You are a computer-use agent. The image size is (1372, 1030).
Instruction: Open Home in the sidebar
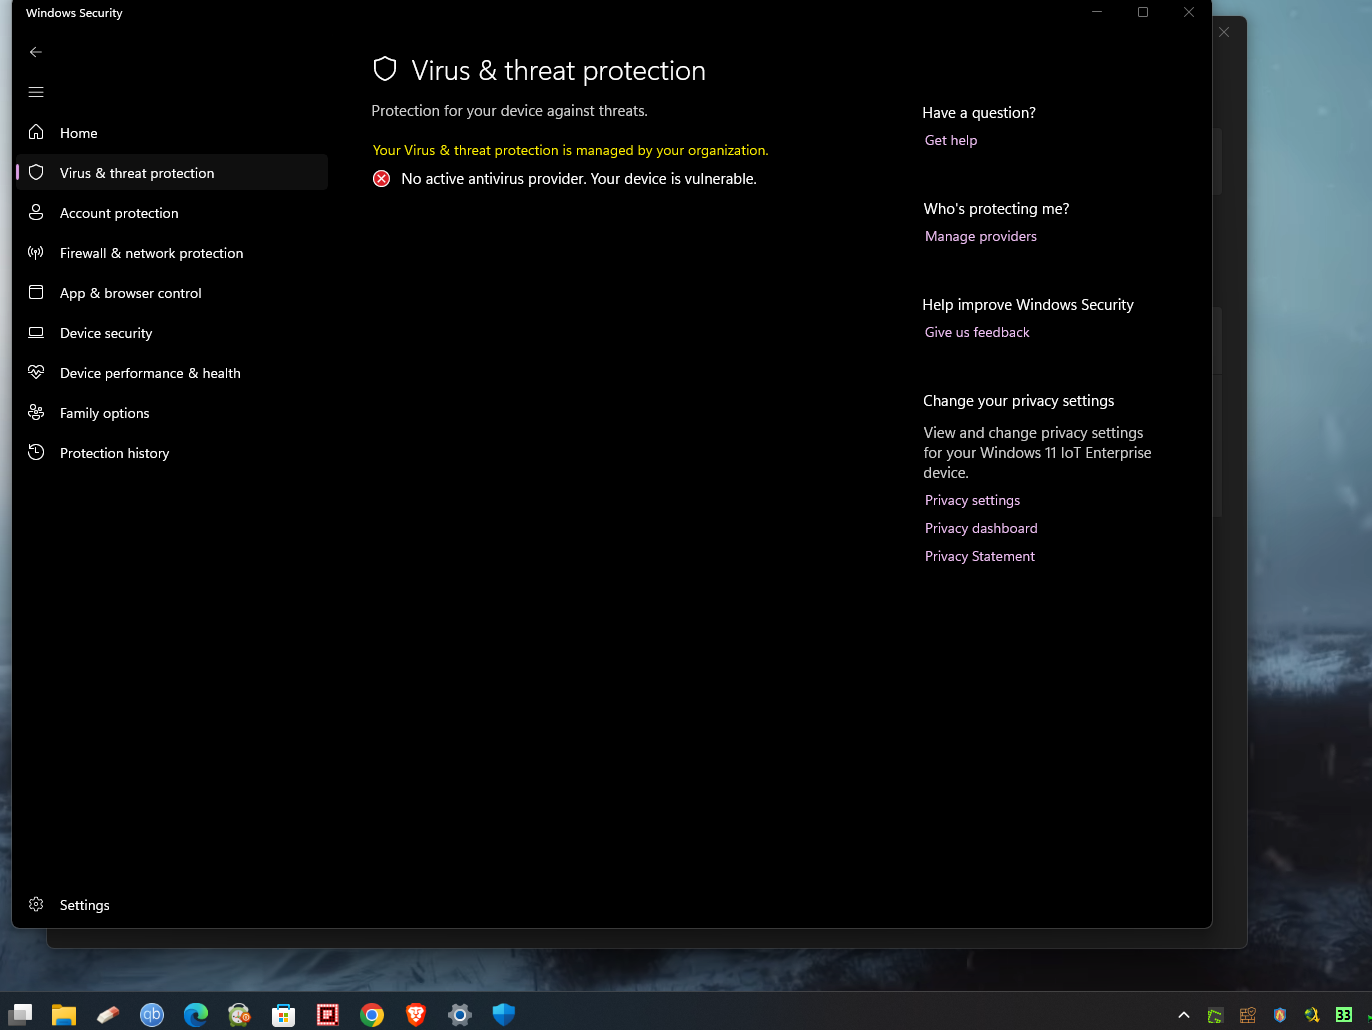tap(172, 133)
